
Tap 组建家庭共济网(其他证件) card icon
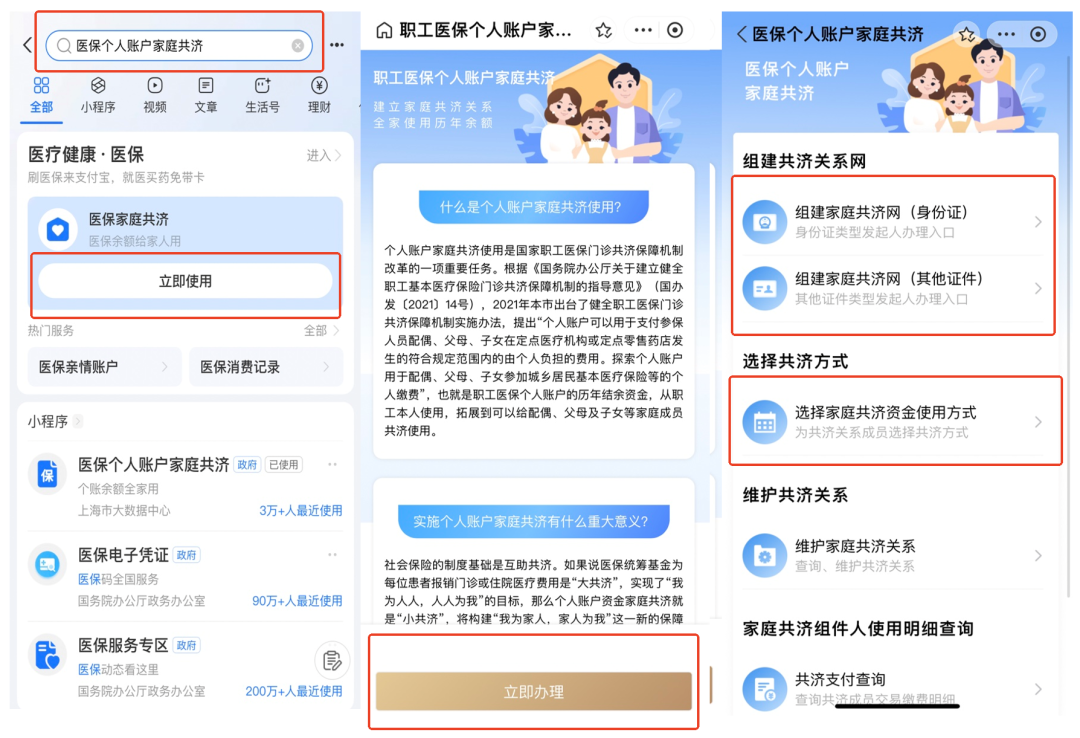[x=765, y=289]
